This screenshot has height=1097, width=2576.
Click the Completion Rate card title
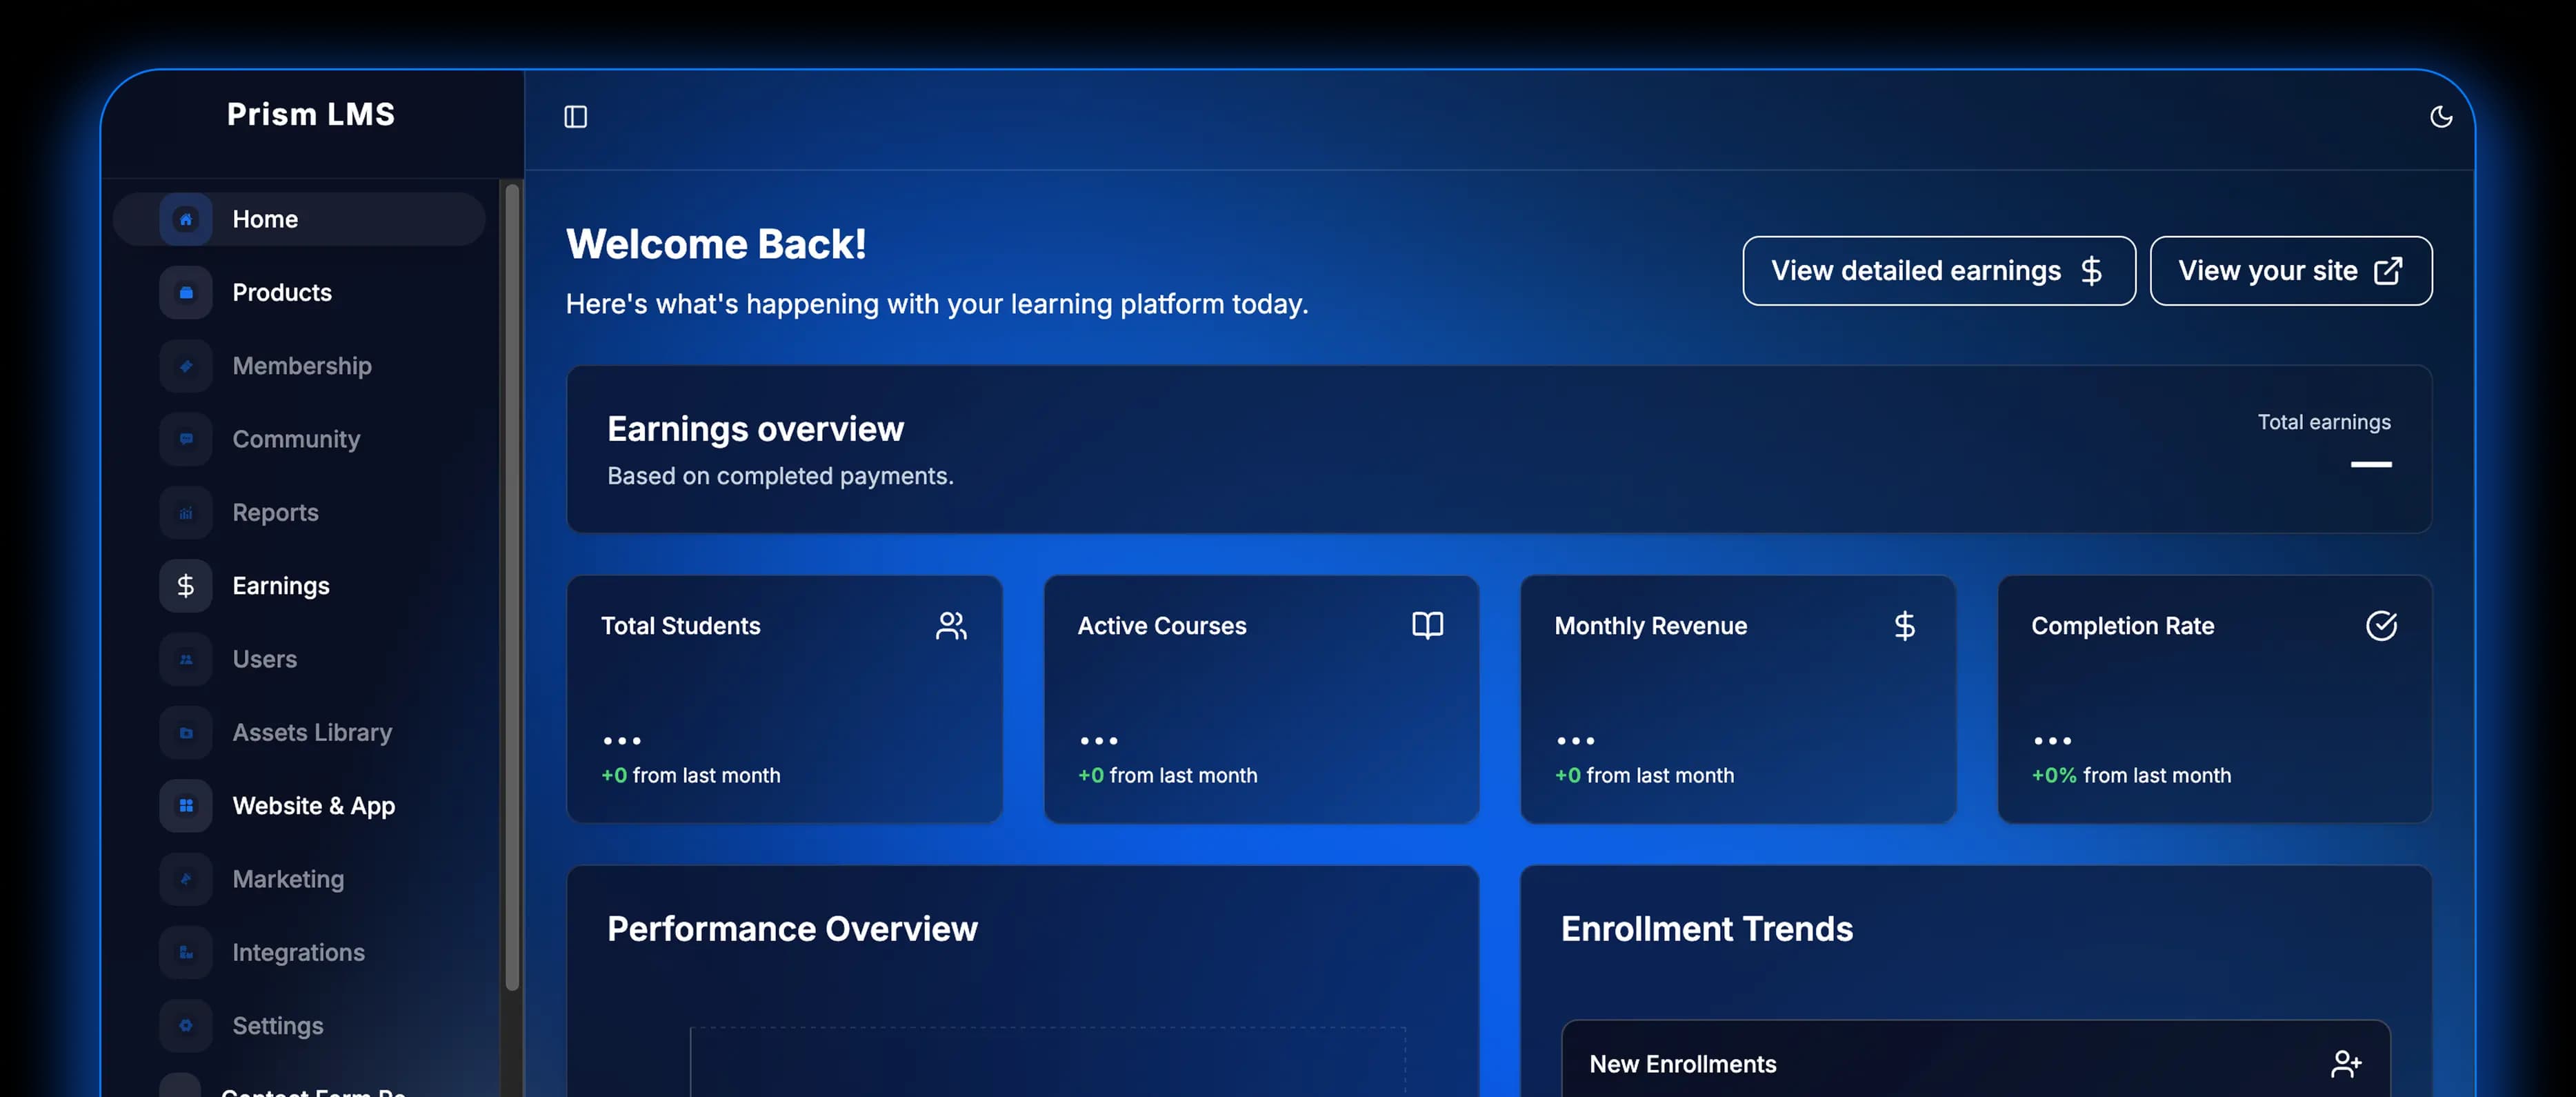(2122, 626)
